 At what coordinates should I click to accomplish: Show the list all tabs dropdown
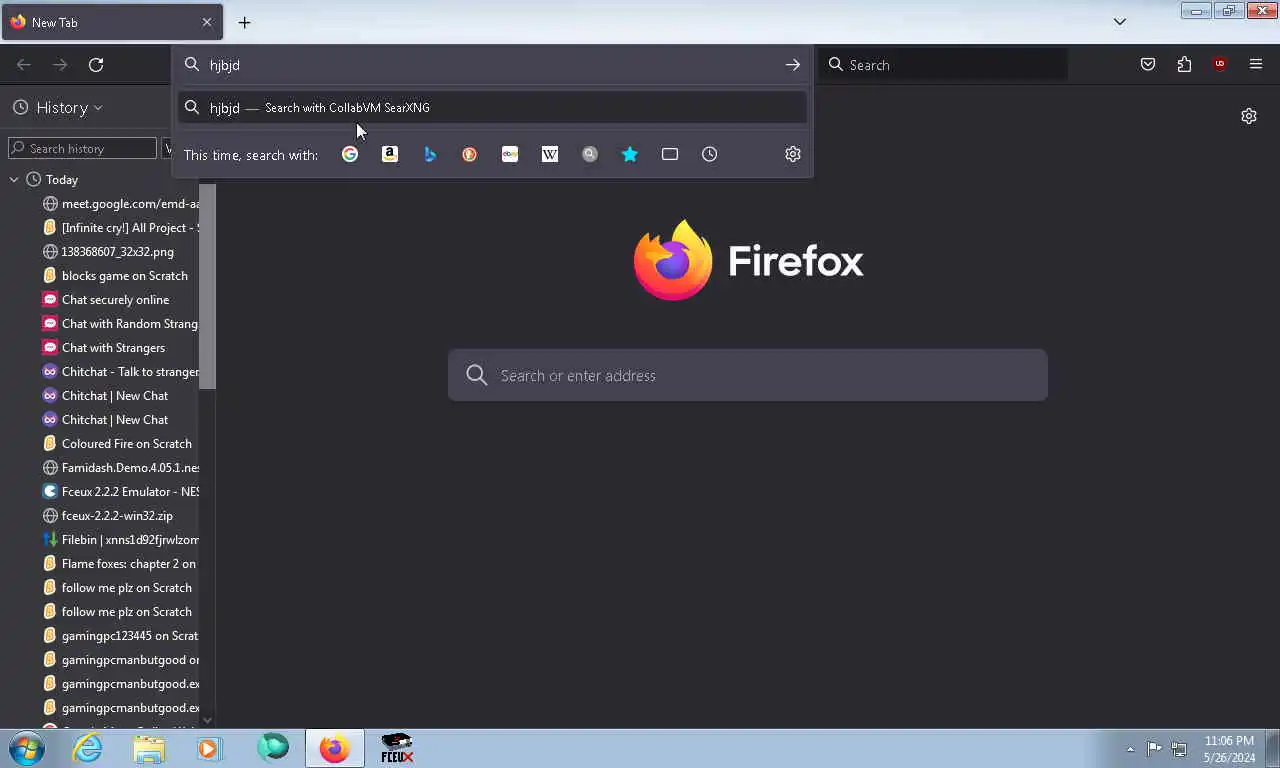[1120, 22]
